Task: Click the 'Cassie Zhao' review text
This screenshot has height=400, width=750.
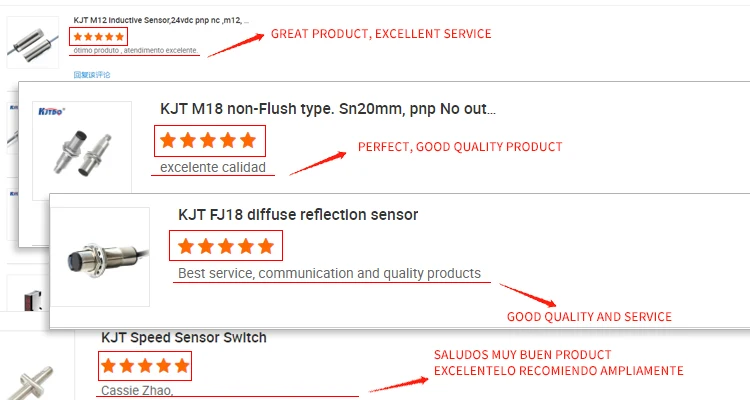Action: tap(137, 390)
